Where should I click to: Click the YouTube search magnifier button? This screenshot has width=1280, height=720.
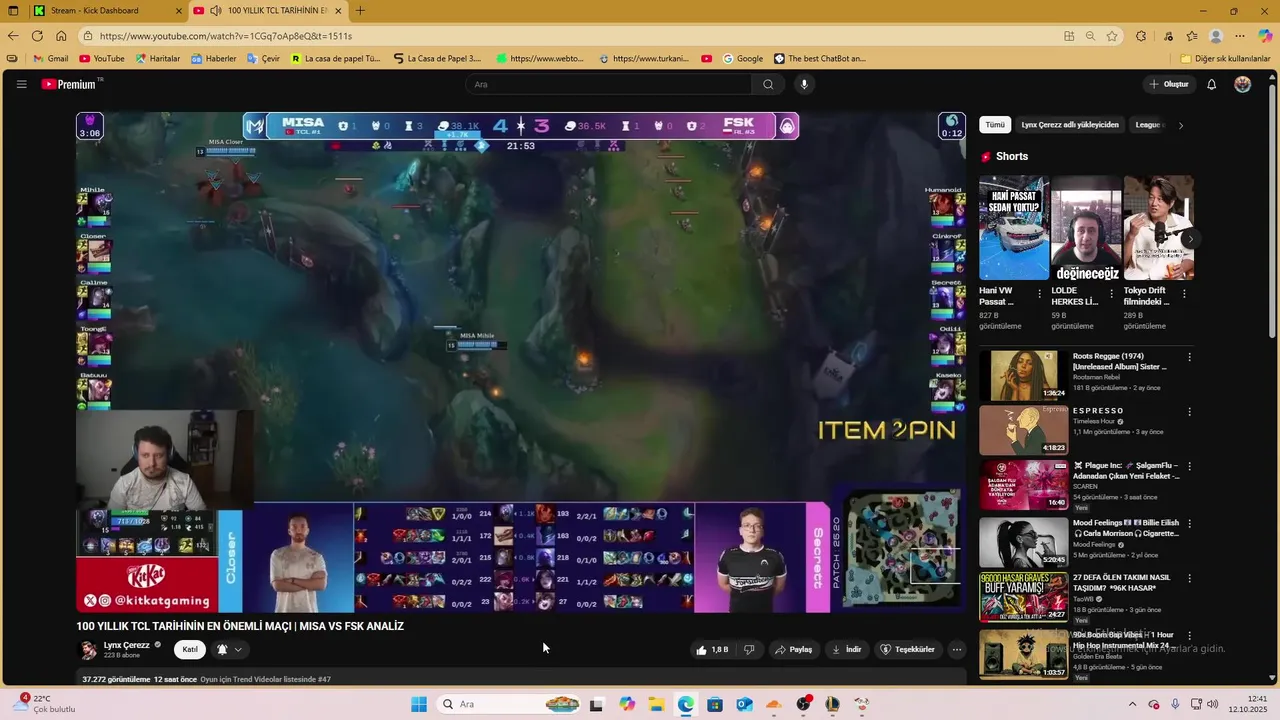point(768,84)
